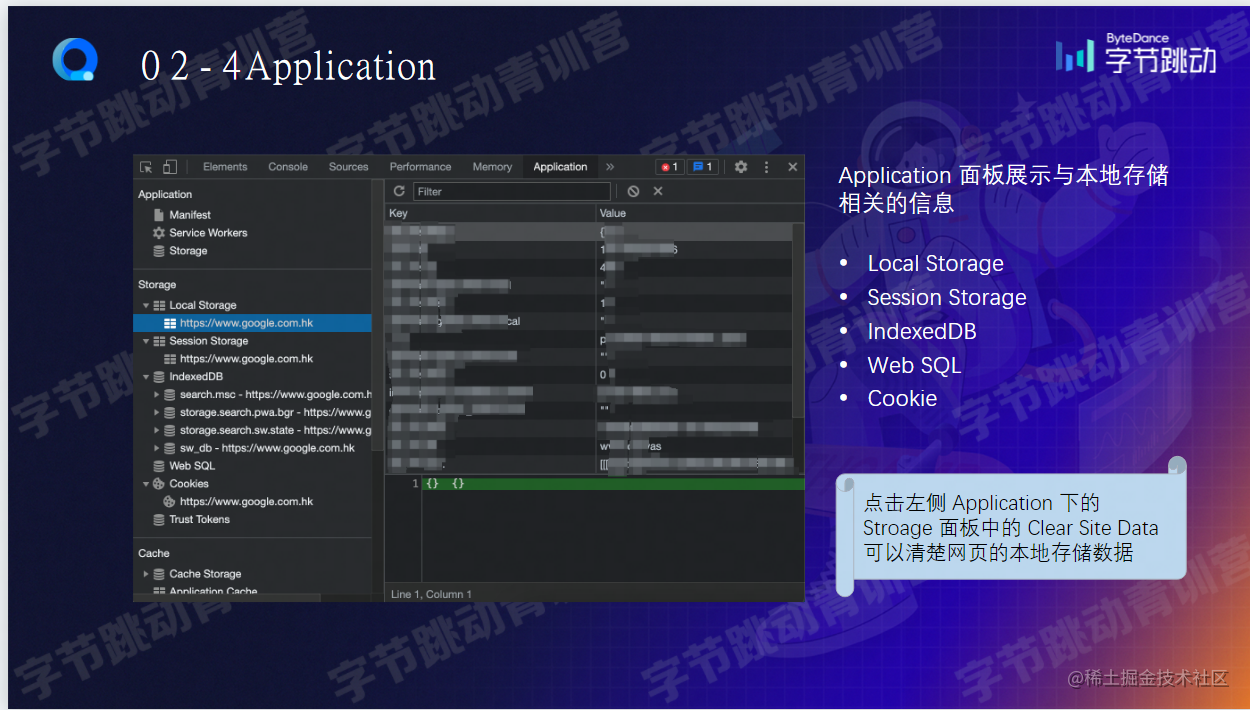Toggle the device toolbar icon
The width and height of the screenshot is (1250, 710).
click(170, 167)
